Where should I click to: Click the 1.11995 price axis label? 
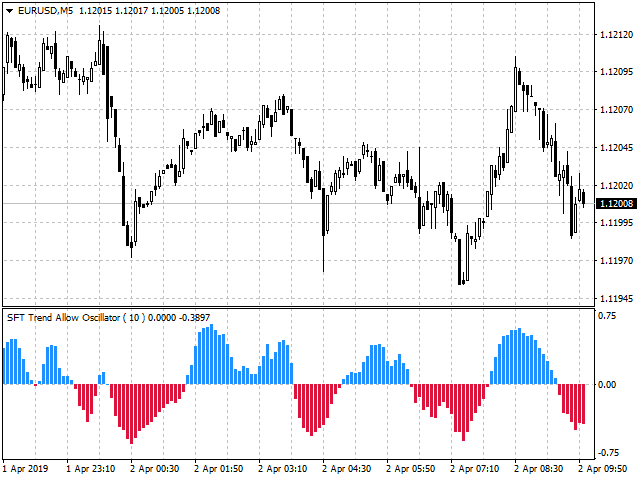[616, 223]
